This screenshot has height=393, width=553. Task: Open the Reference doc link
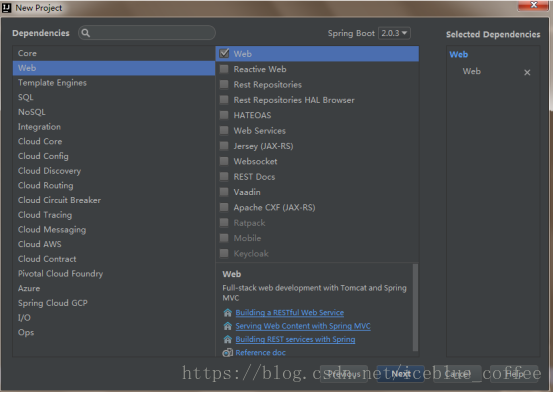(x=261, y=352)
